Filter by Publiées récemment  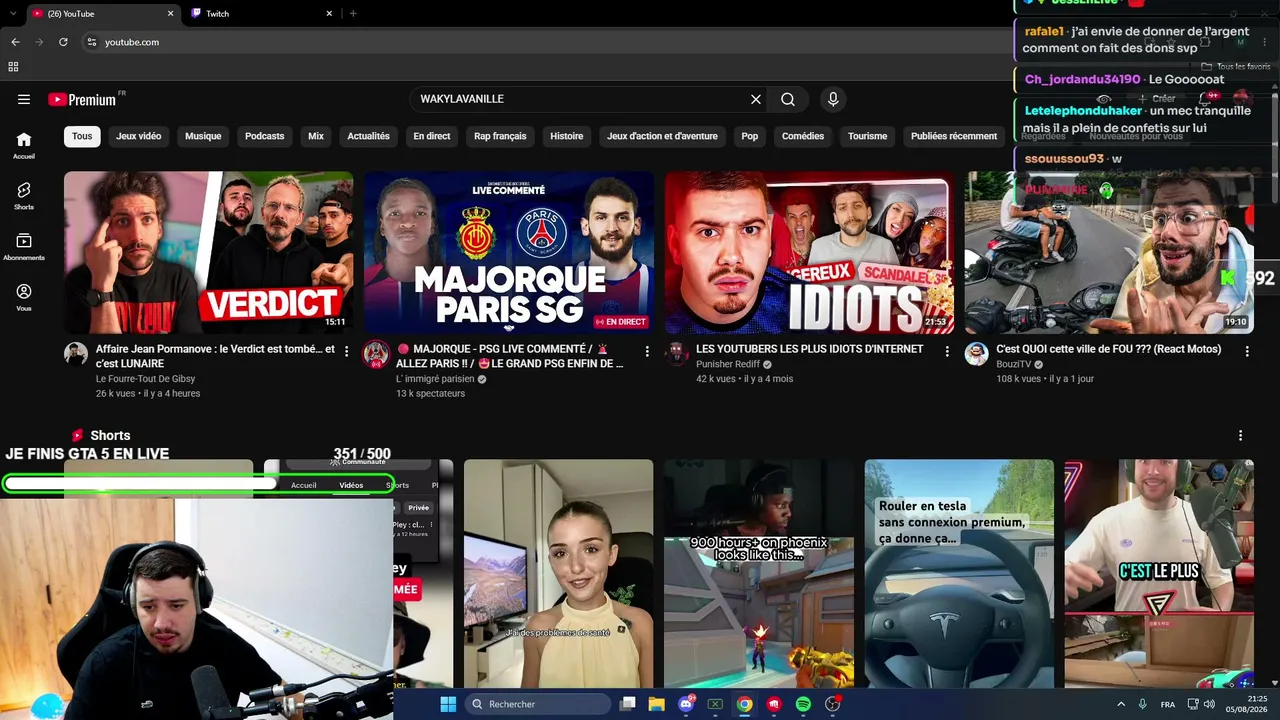click(954, 136)
